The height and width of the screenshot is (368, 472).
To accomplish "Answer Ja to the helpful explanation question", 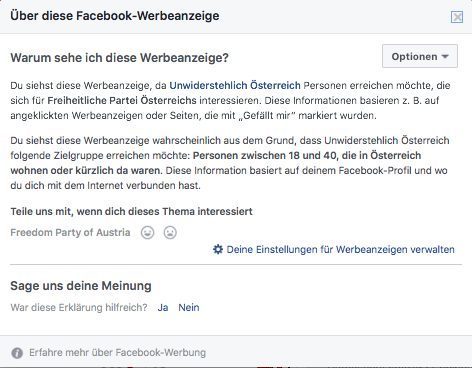I will 163,307.
